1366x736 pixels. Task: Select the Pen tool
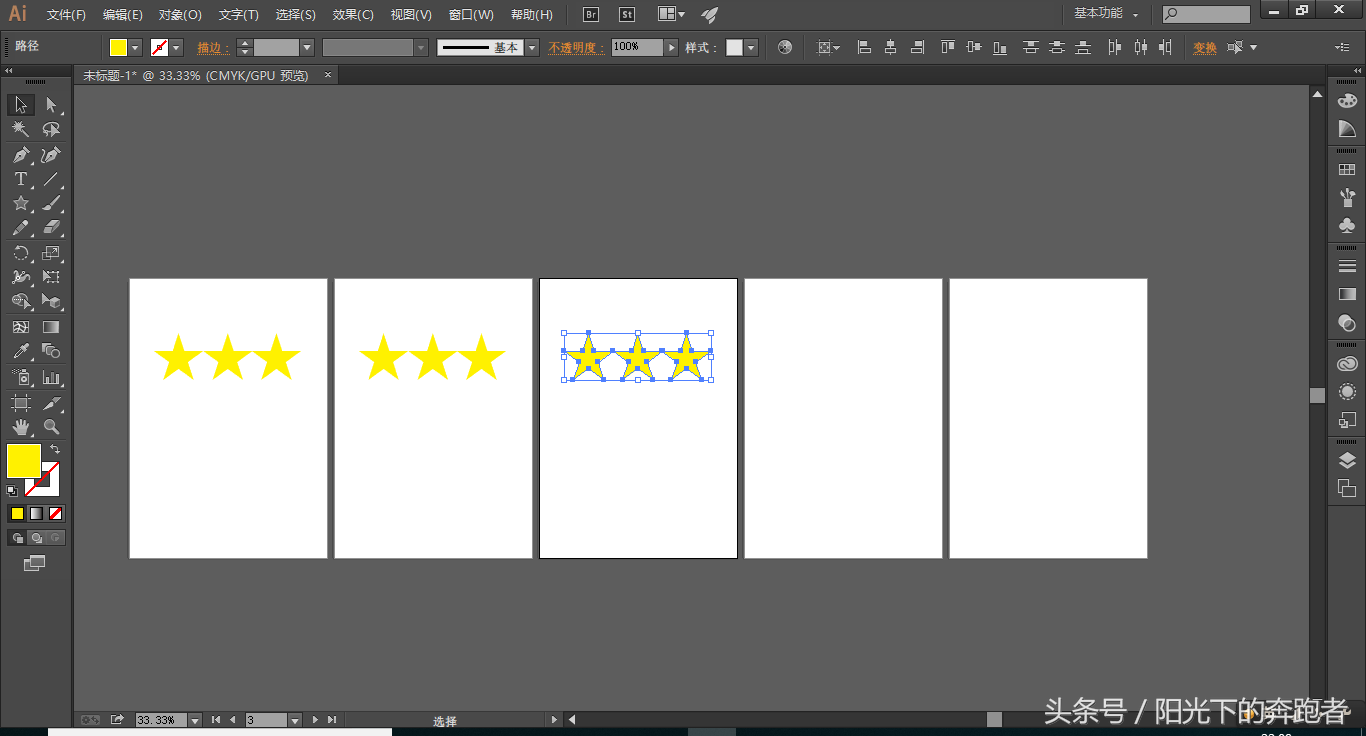(x=21, y=155)
